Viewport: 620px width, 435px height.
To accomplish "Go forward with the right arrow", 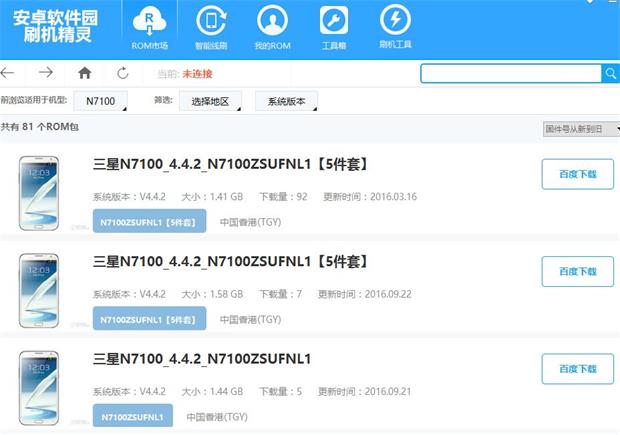I will point(46,72).
